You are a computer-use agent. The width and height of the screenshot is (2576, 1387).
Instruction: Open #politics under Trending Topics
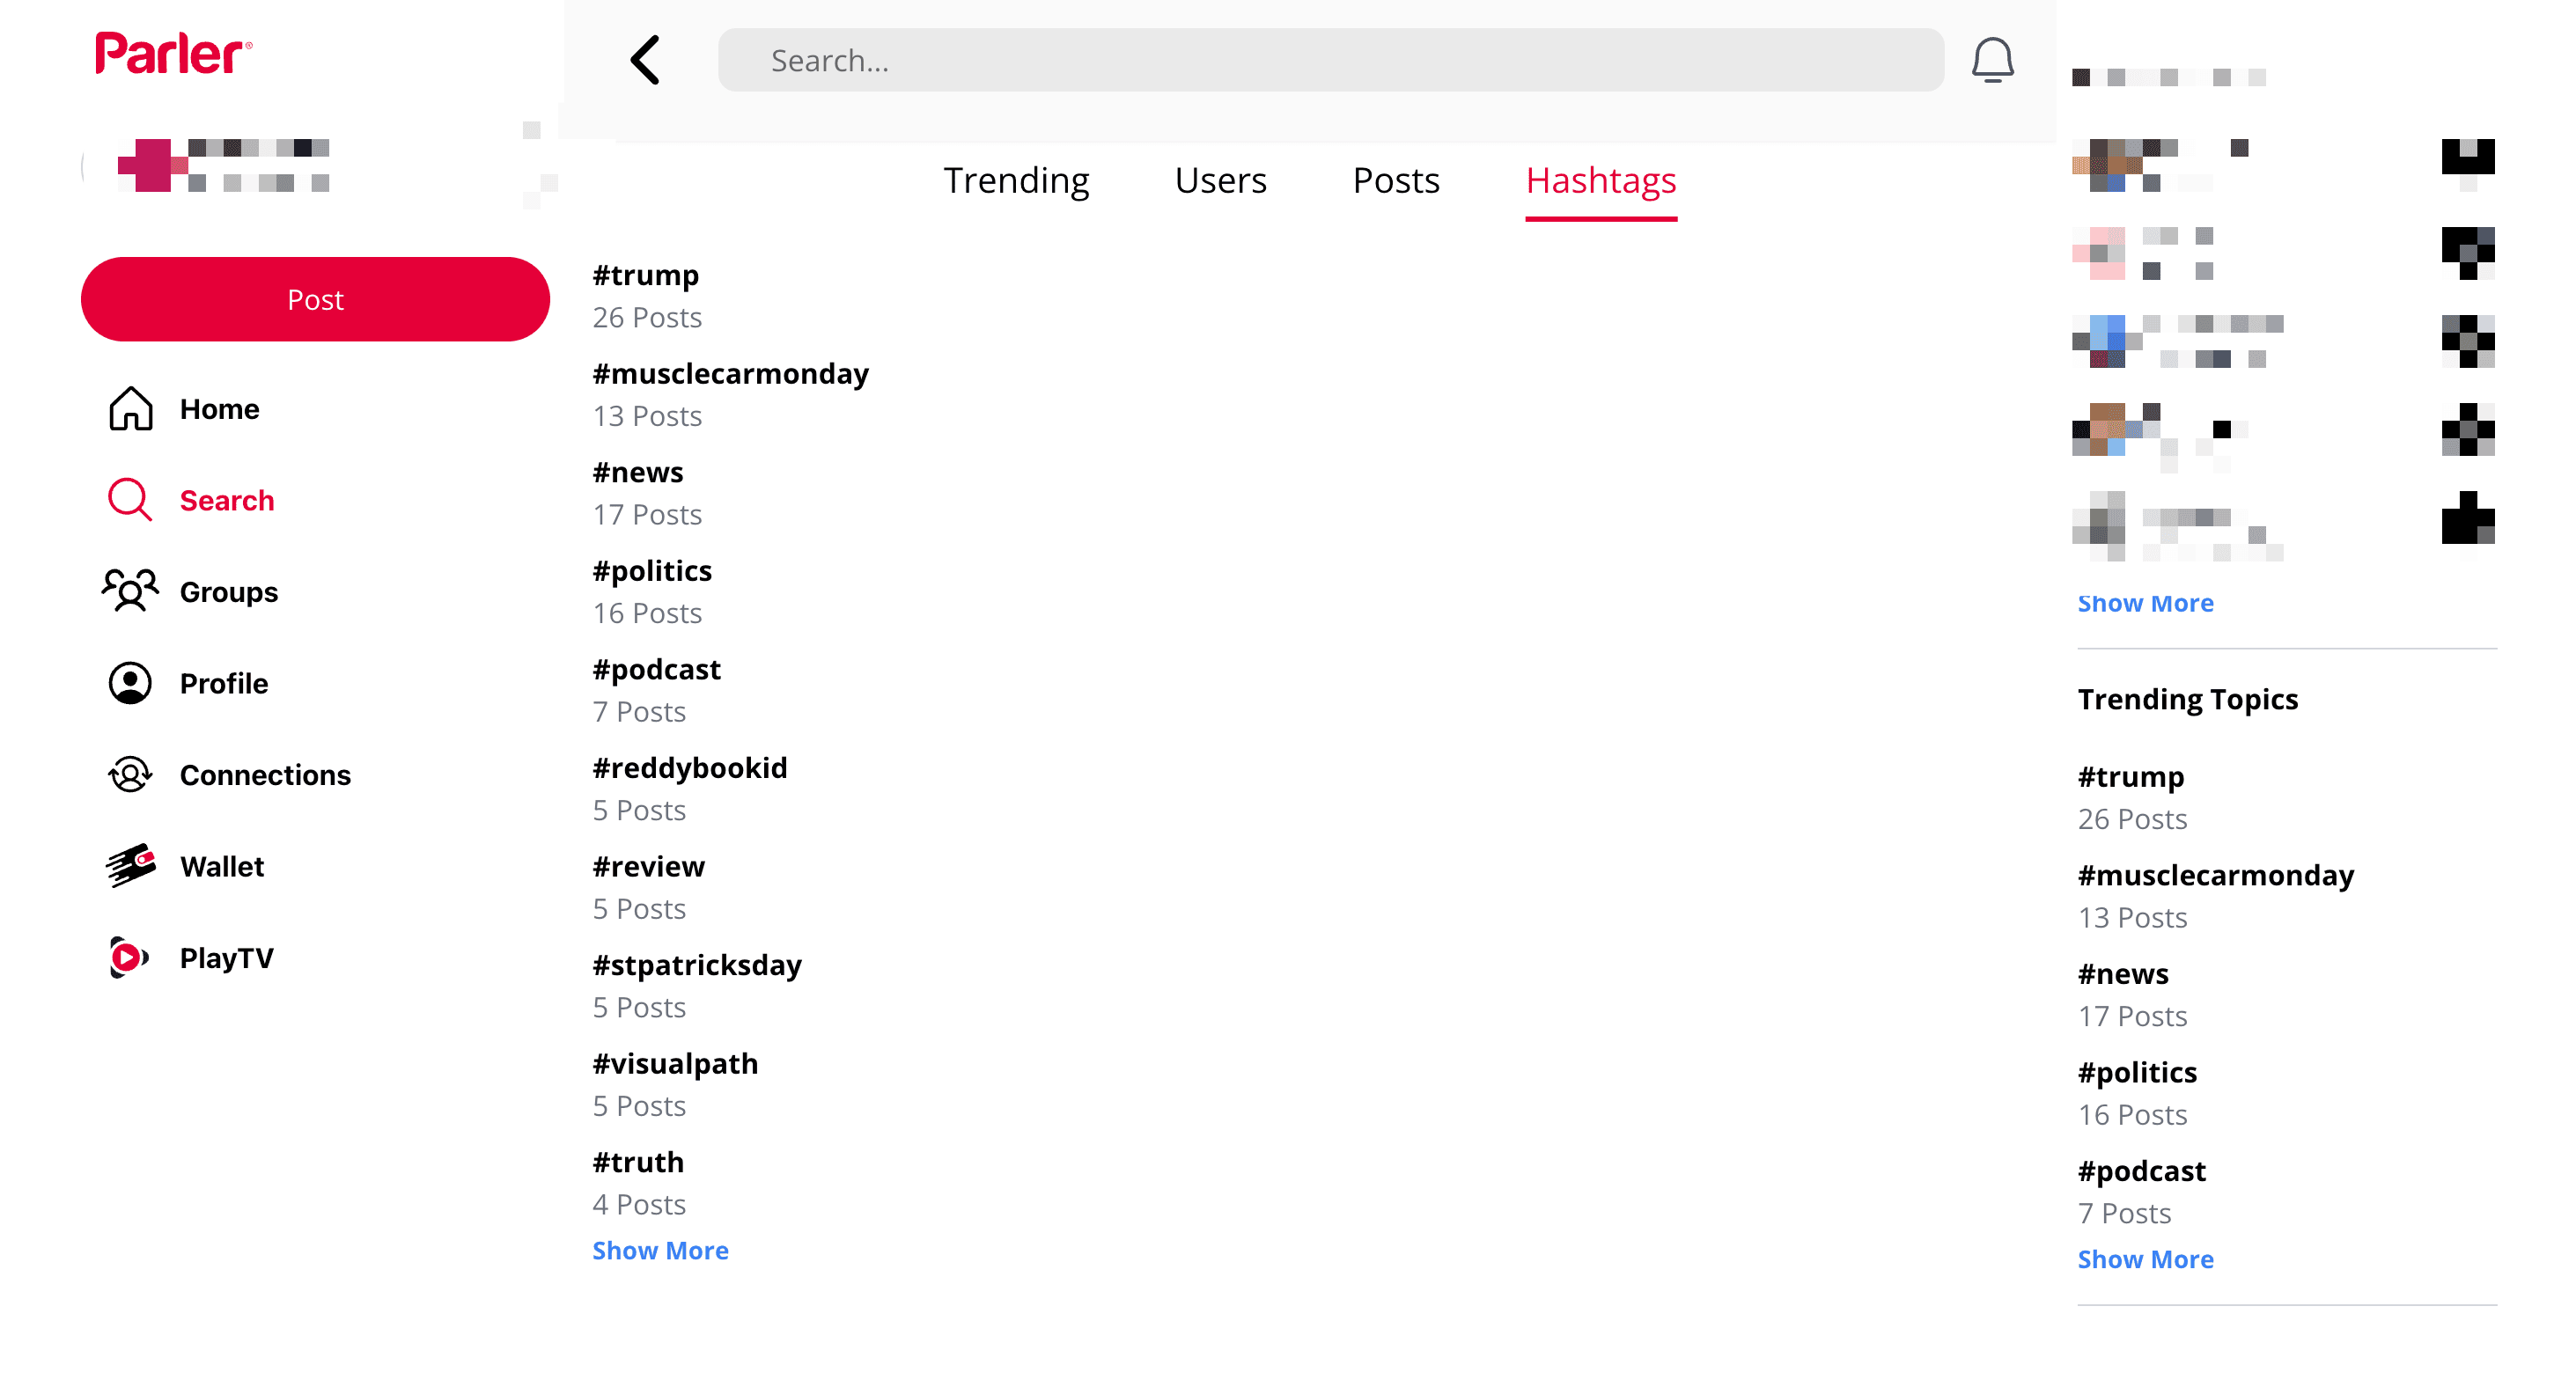point(2137,1073)
